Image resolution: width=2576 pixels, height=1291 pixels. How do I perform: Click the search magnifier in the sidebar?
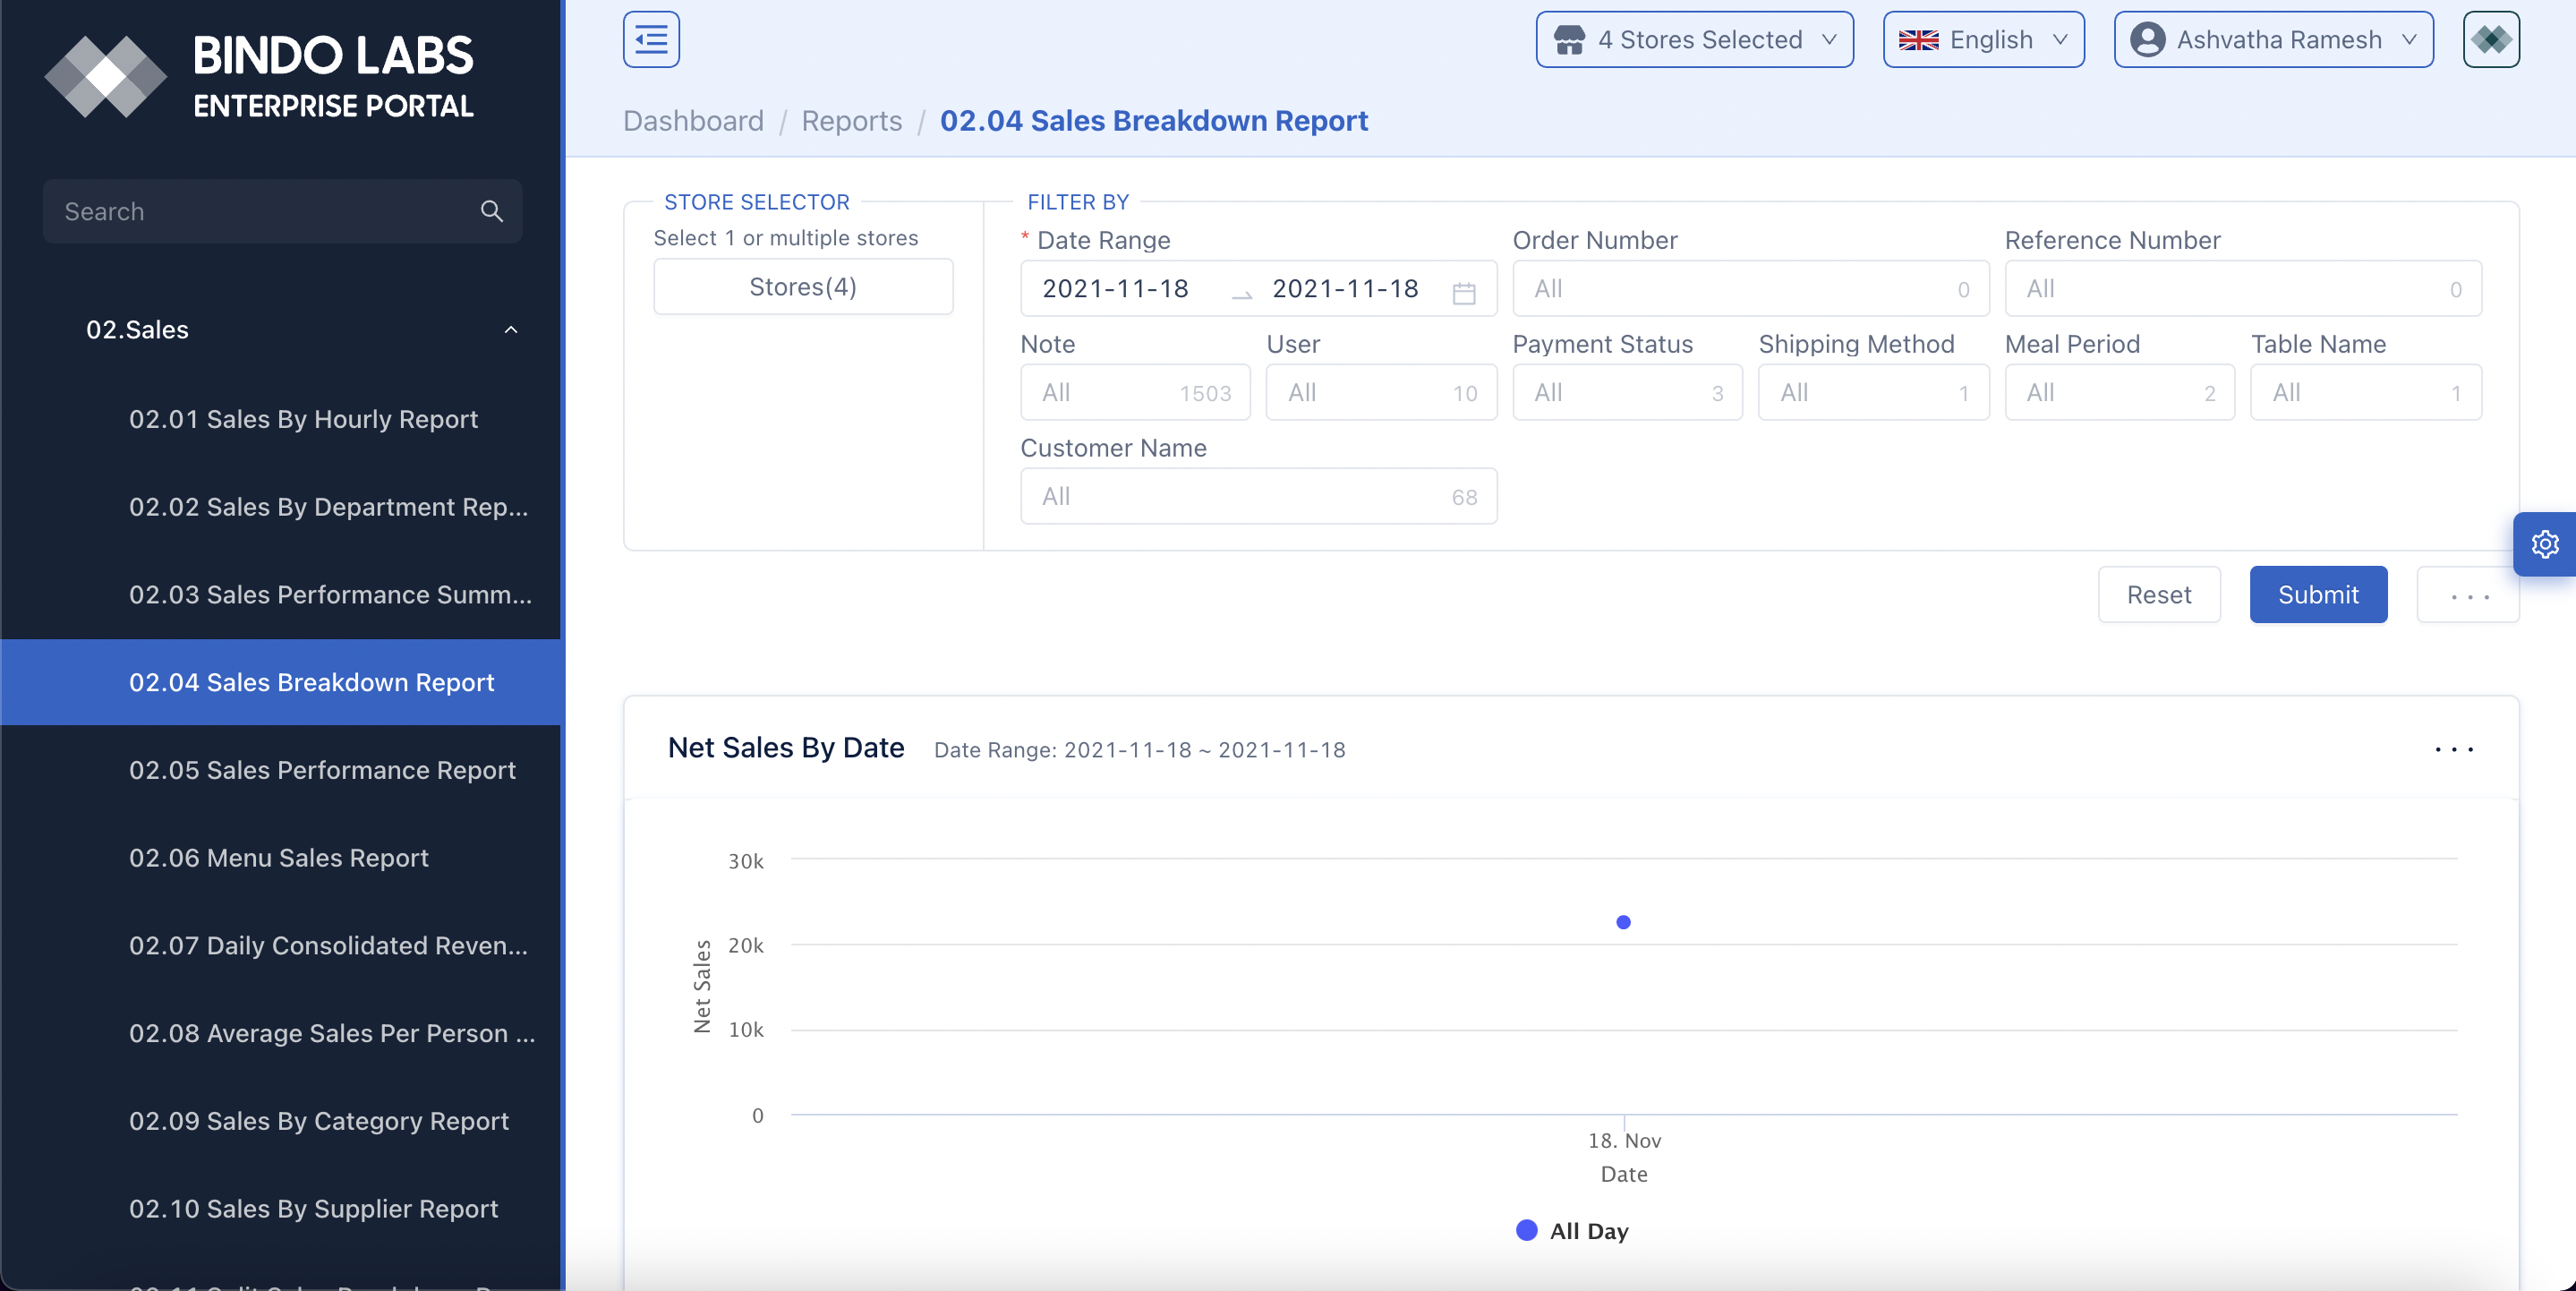[x=492, y=211]
